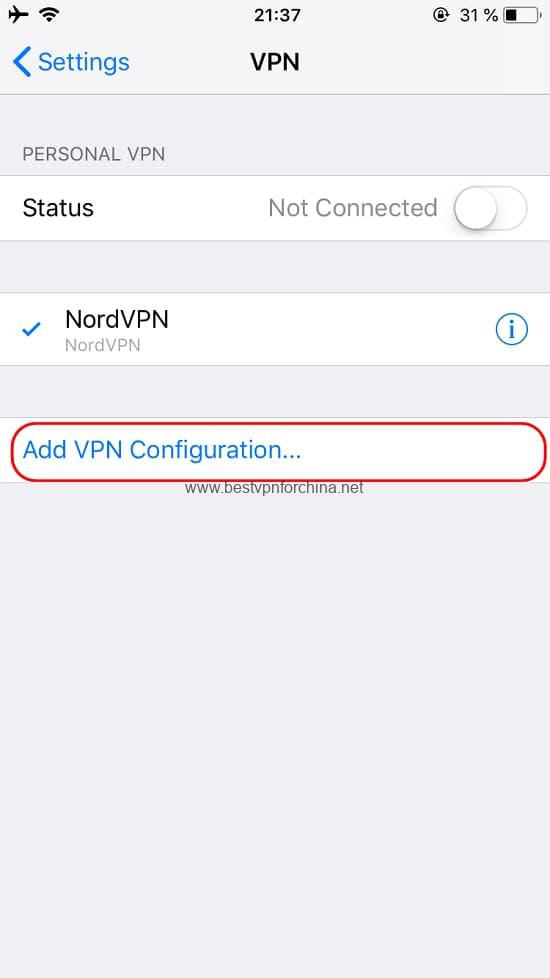Tap the Wi-Fi signal status icon
This screenshot has height=978, width=550.
point(49,14)
